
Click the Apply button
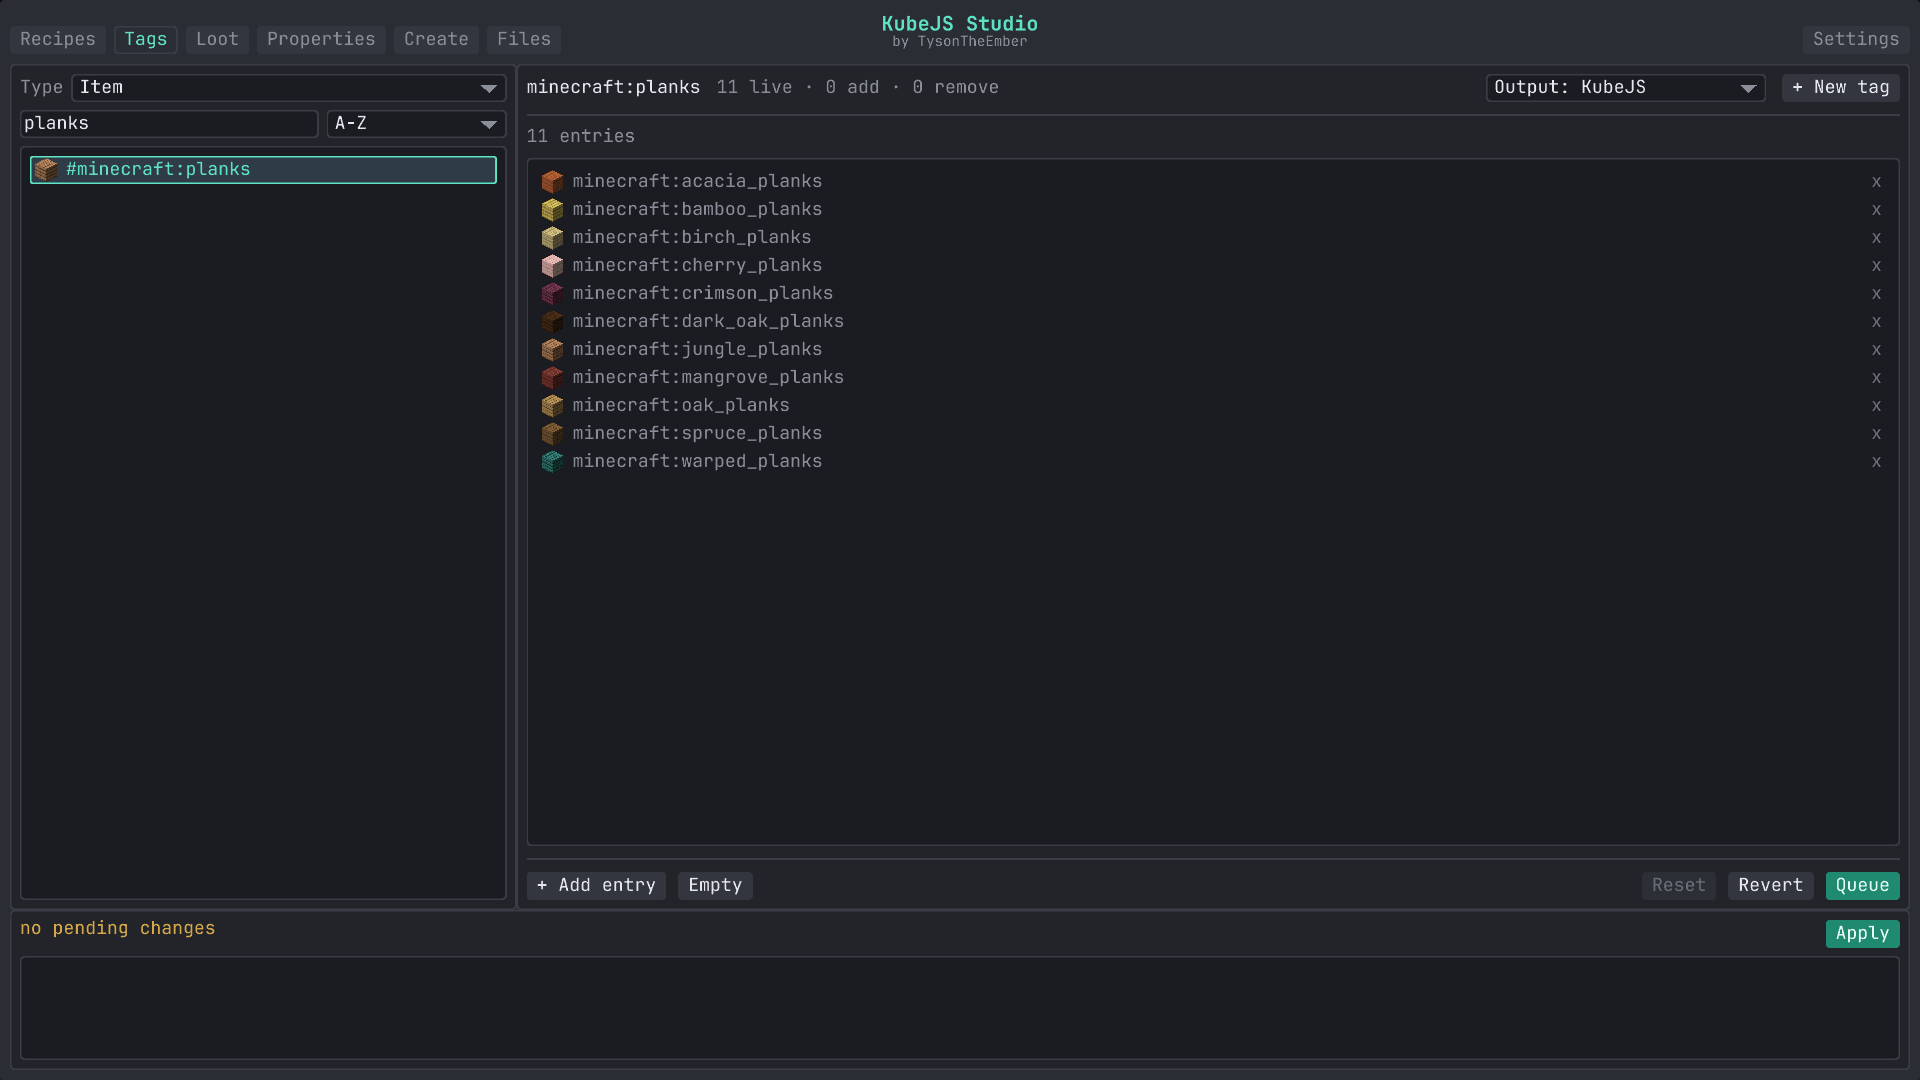tap(1863, 934)
